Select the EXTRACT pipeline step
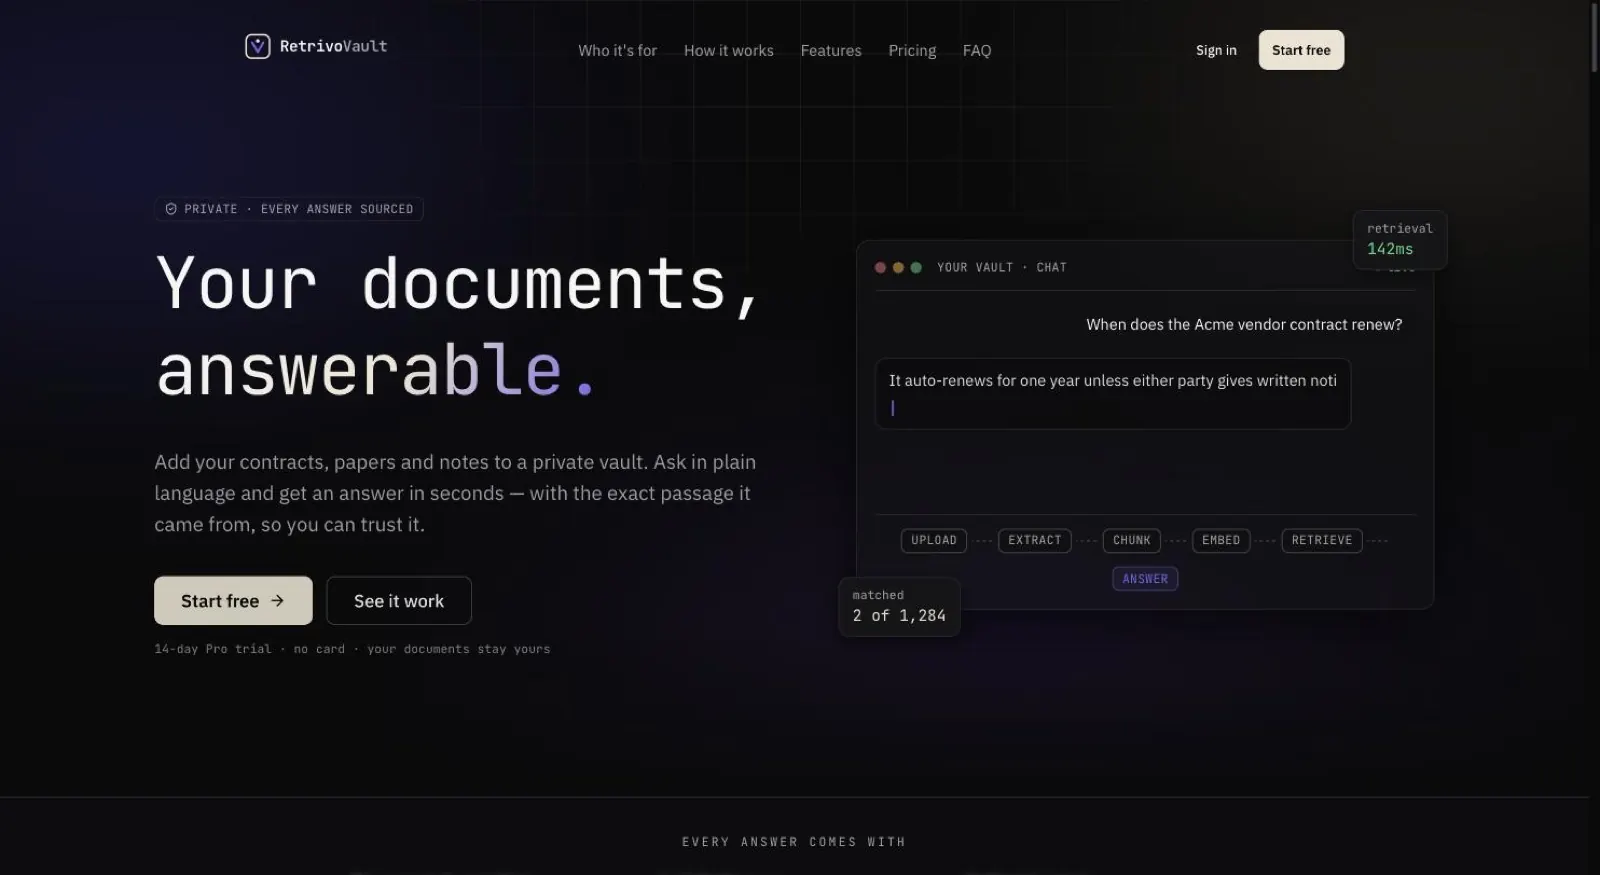The width and height of the screenshot is (1600, 875). point(1035,540)
